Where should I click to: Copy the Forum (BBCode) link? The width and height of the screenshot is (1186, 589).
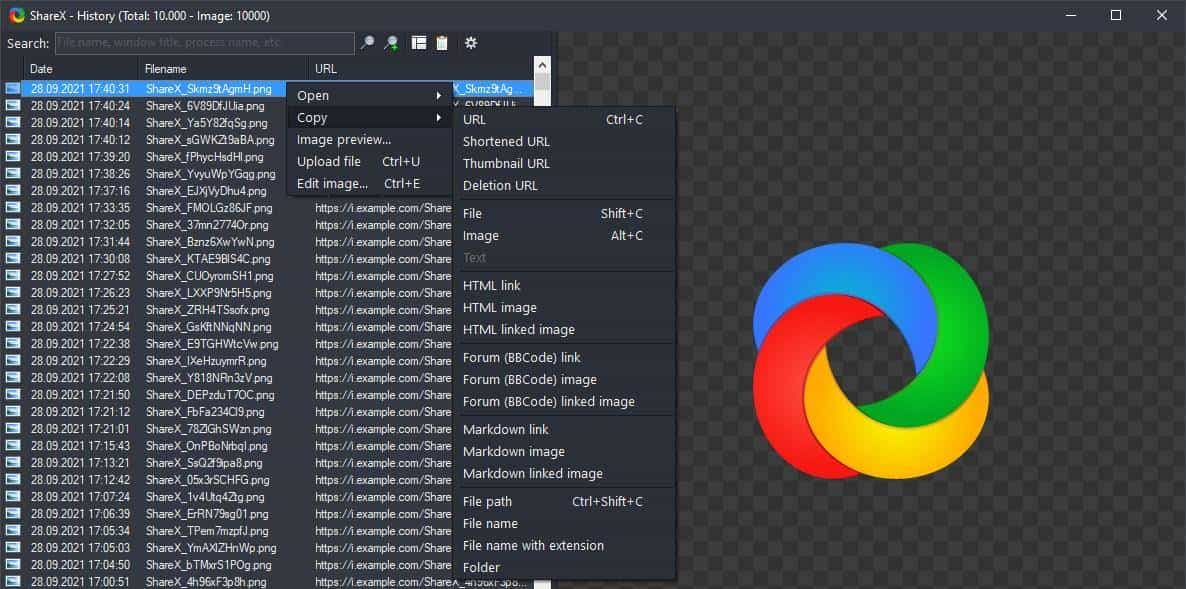521,358
